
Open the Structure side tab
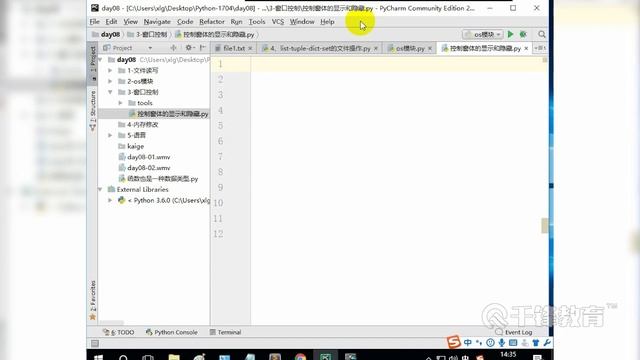pos(93,110)
